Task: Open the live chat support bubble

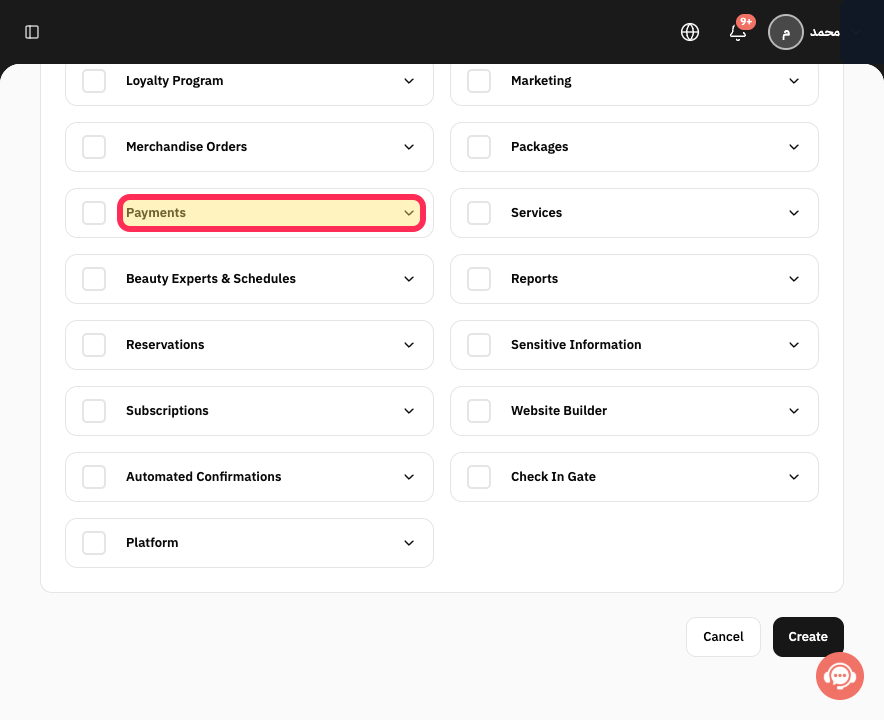Action: coord(839,675)
